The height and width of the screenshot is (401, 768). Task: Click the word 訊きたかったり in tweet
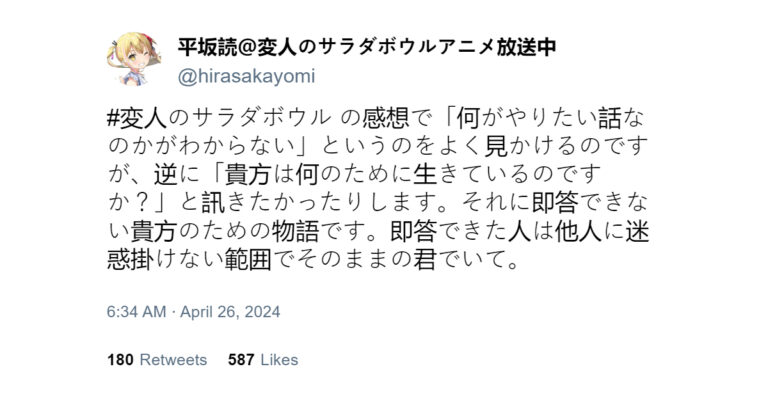(x=281, y=203)
